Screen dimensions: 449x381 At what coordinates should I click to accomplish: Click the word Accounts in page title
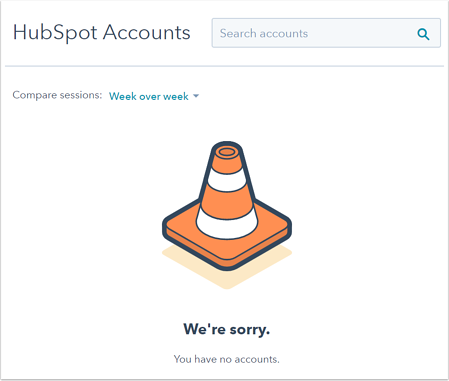[x=147, y=33]
